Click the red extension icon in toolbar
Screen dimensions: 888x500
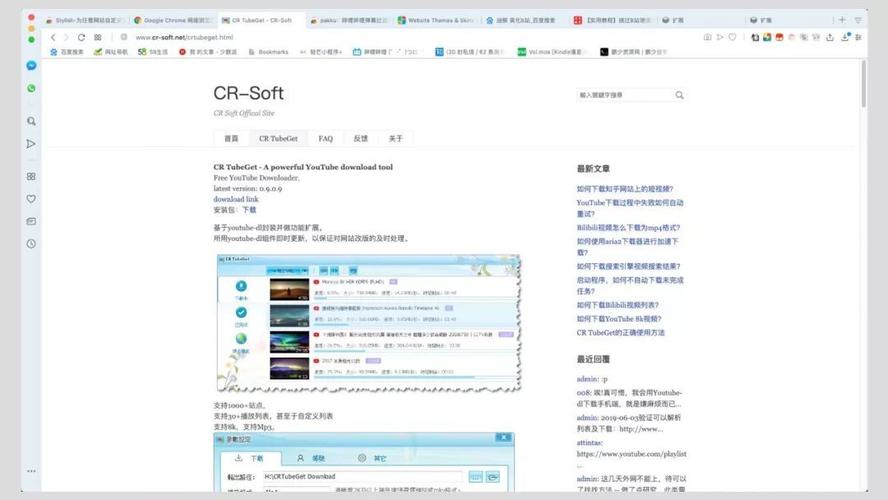779,37
